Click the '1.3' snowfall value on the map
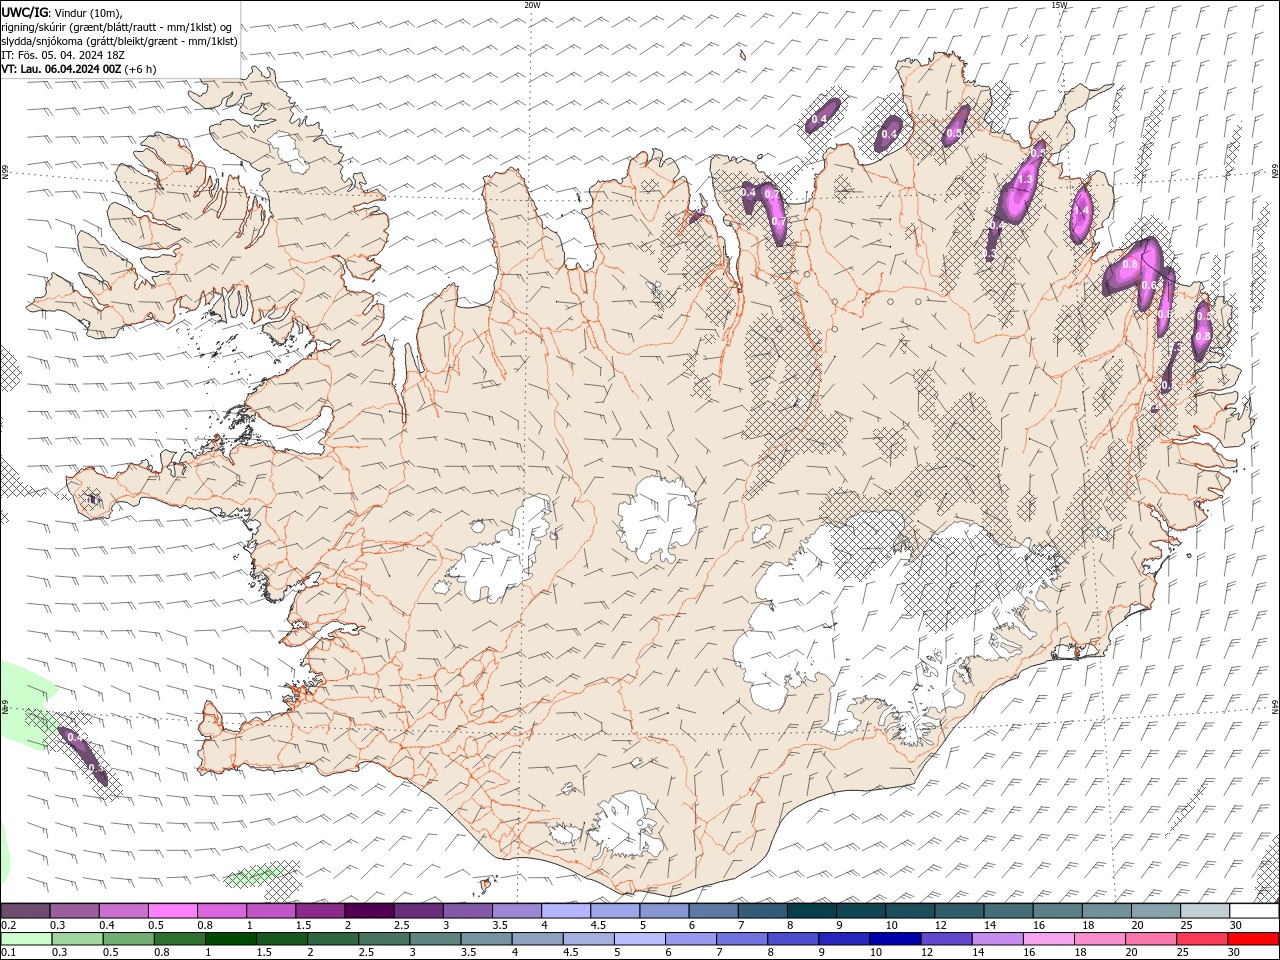 click(1025, 180)
